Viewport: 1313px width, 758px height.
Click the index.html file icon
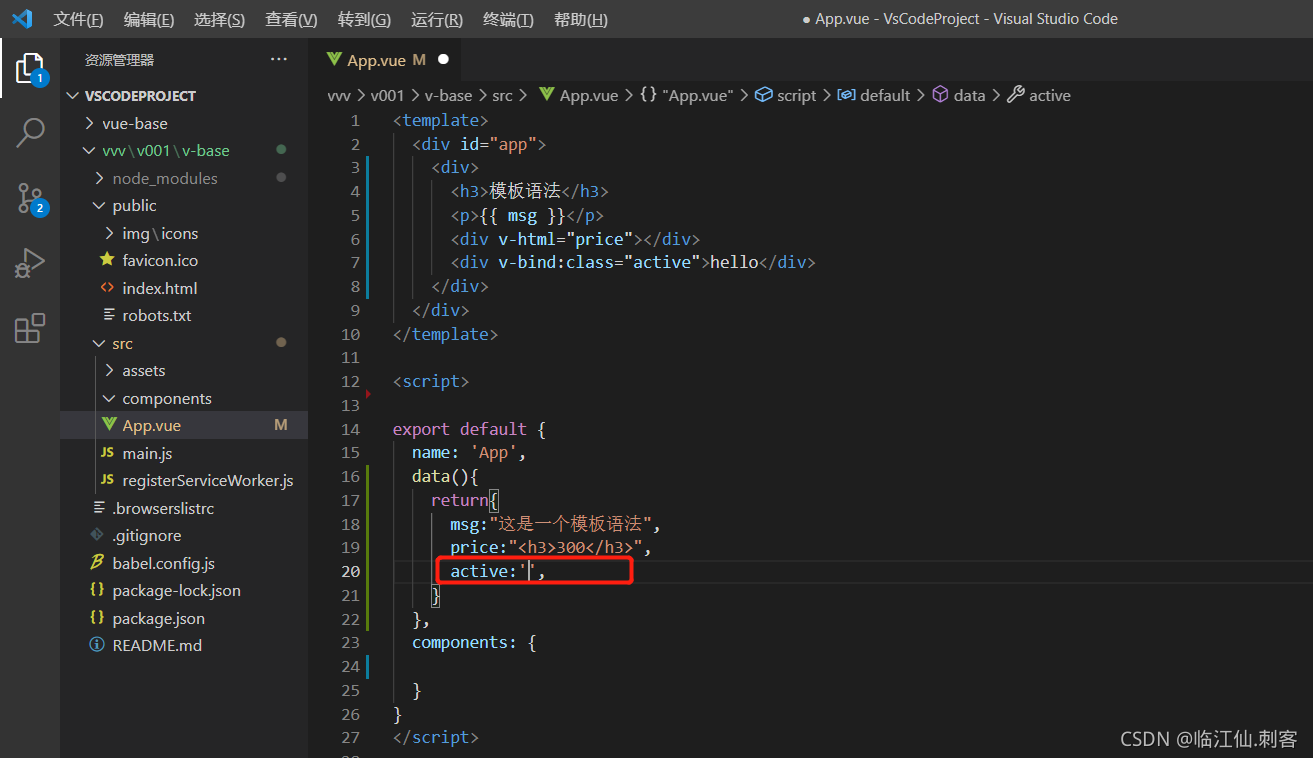coord(107,288)
